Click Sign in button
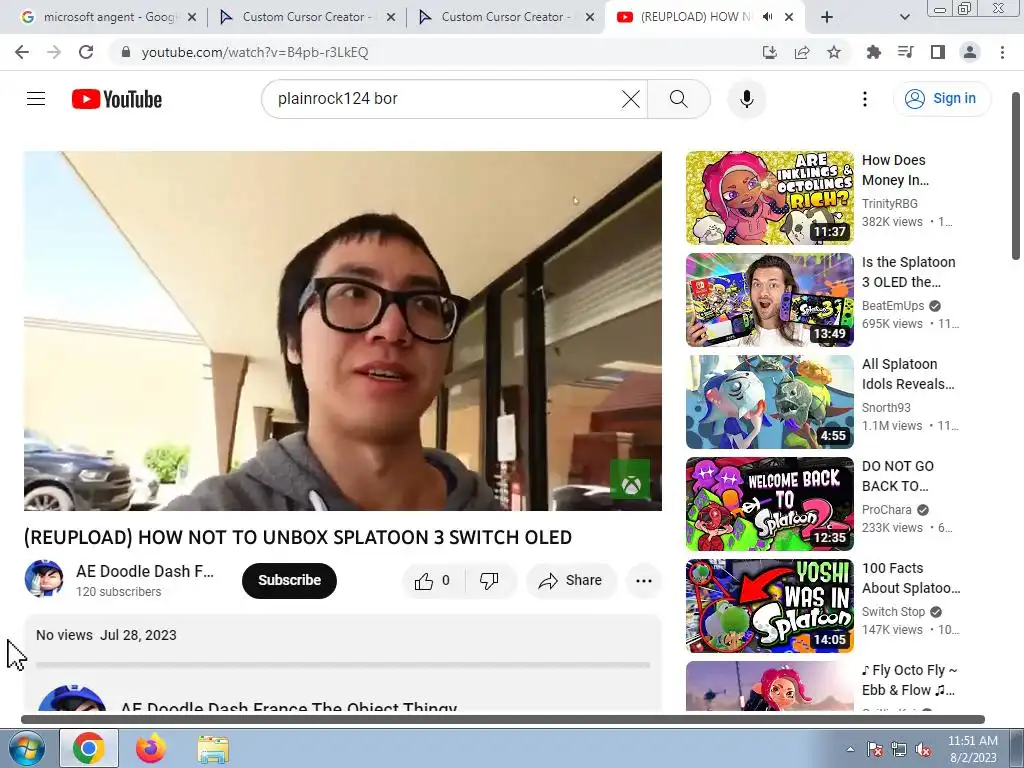Screen dimensions: 1024x768 (942, 99)
